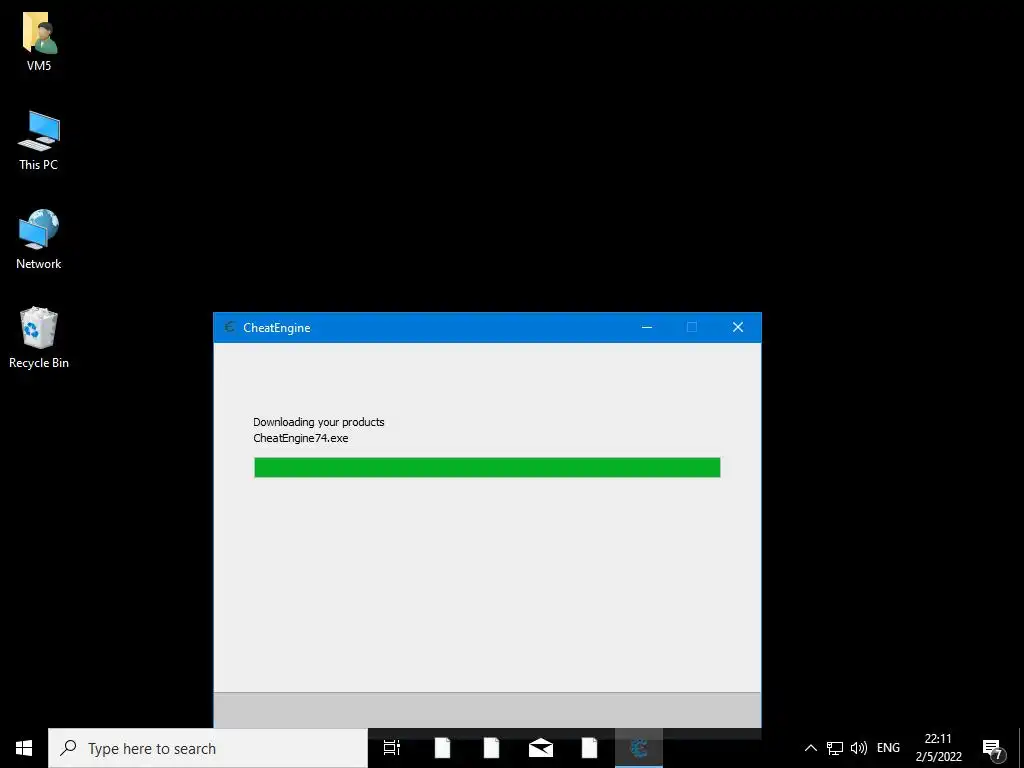Close the CheatEngine installer window
This screenshot has width=1024, height=768.
tap(738, 327)
